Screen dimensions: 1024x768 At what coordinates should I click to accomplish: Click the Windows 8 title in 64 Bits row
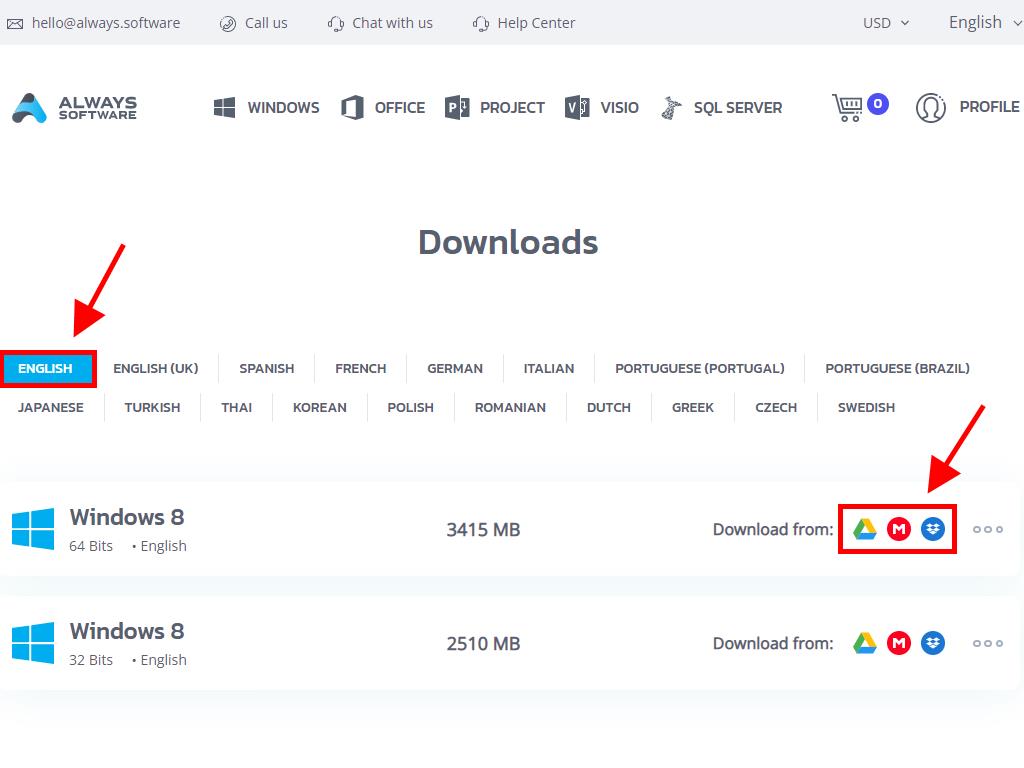pos(127,517)
